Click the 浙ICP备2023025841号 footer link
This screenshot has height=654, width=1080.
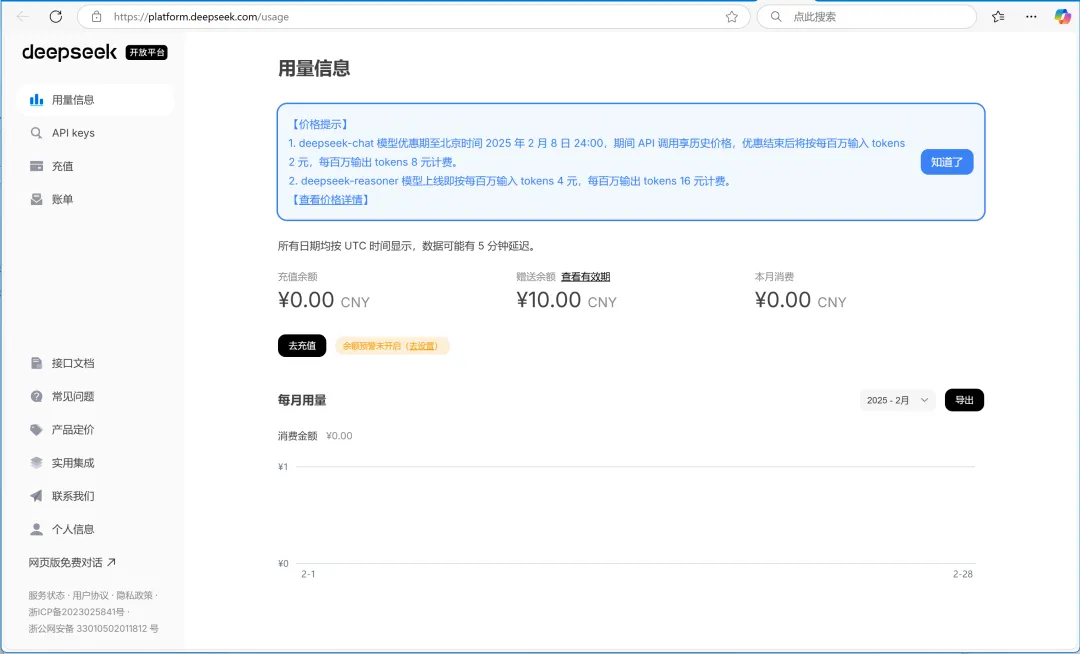[76, 612]
